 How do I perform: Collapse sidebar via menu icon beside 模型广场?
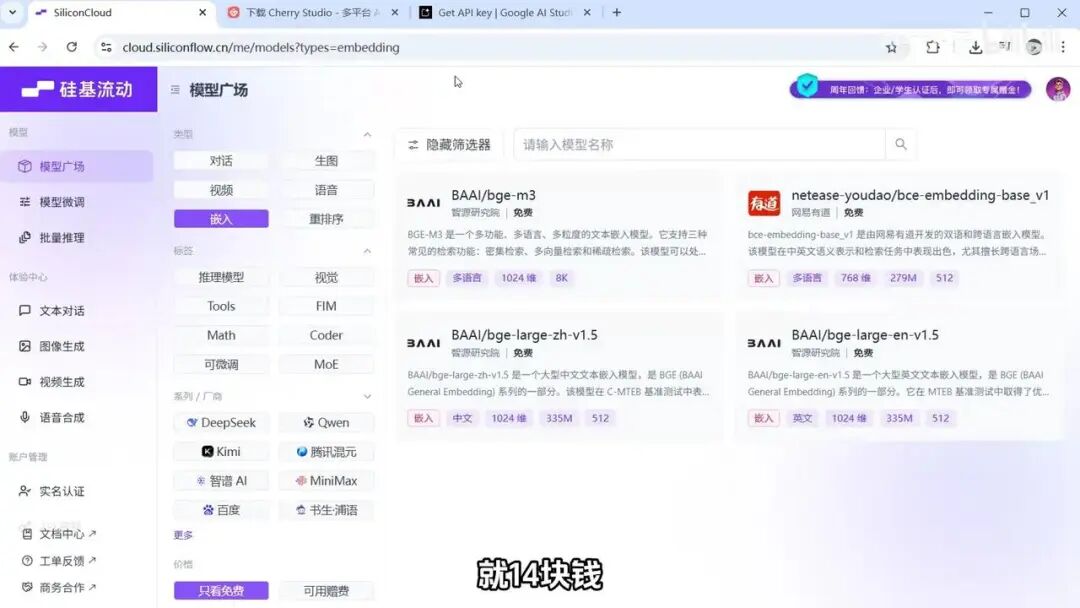tap(175, 90)
